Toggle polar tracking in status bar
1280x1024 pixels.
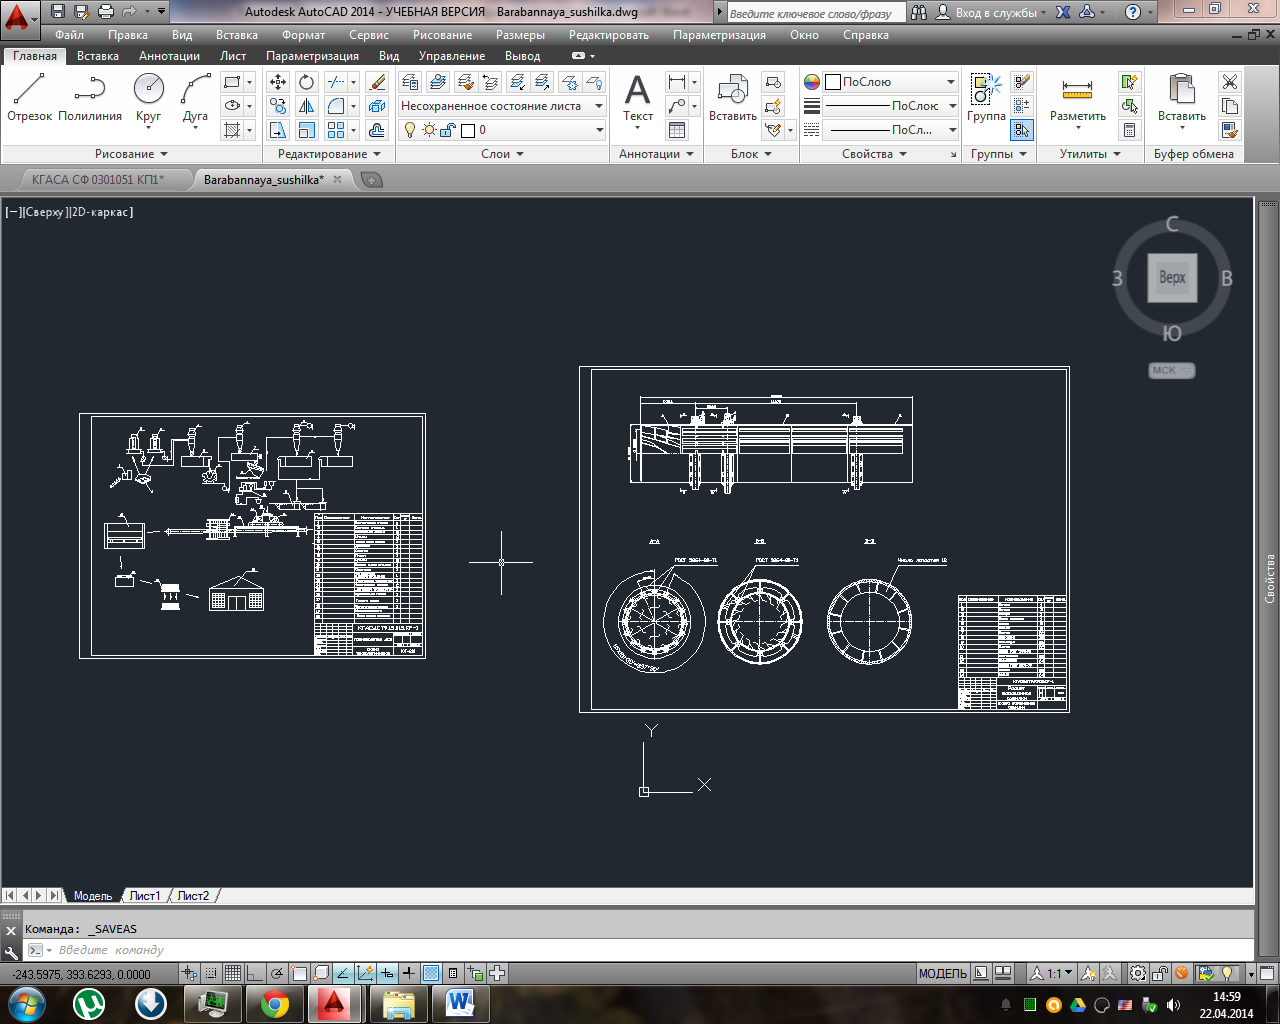[276, 973]
